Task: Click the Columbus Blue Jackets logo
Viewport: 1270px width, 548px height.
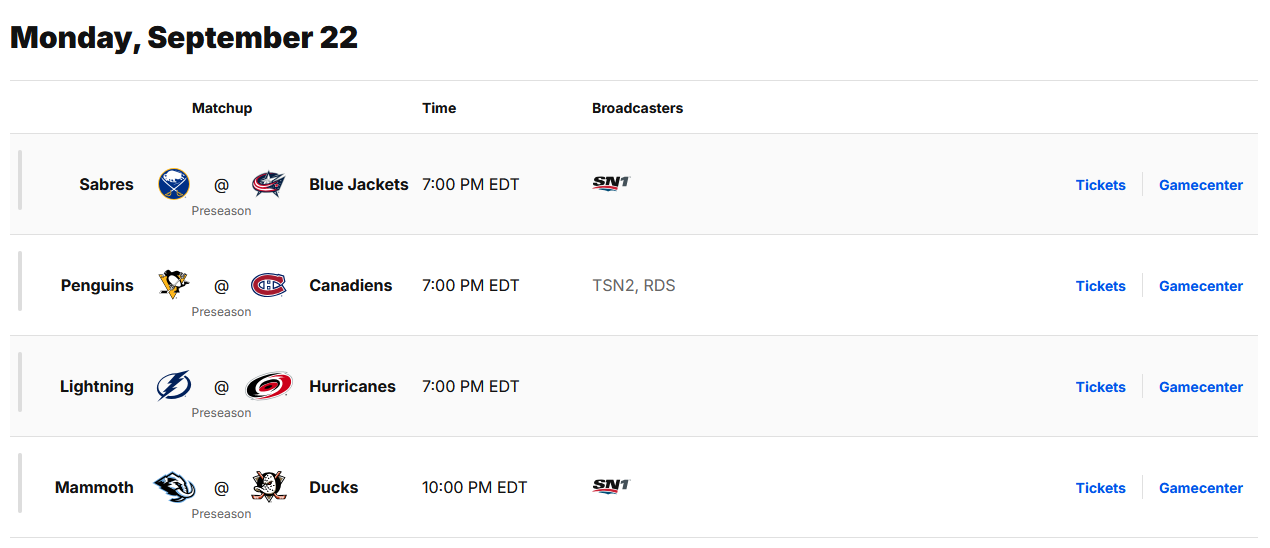Action: coord(268,184)
